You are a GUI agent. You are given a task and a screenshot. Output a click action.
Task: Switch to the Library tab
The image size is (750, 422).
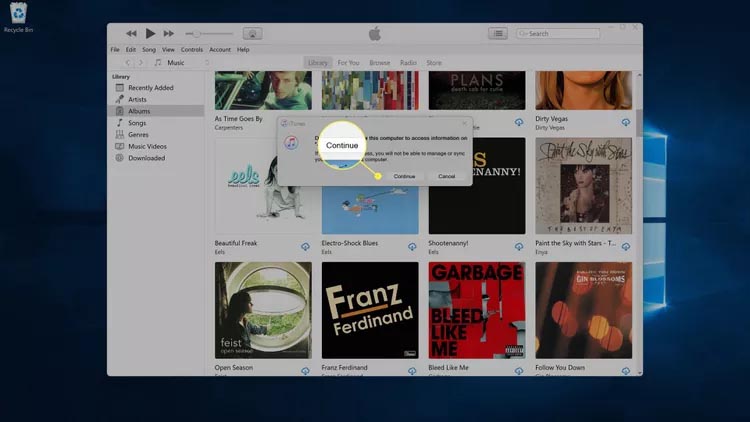click(318, 63)
